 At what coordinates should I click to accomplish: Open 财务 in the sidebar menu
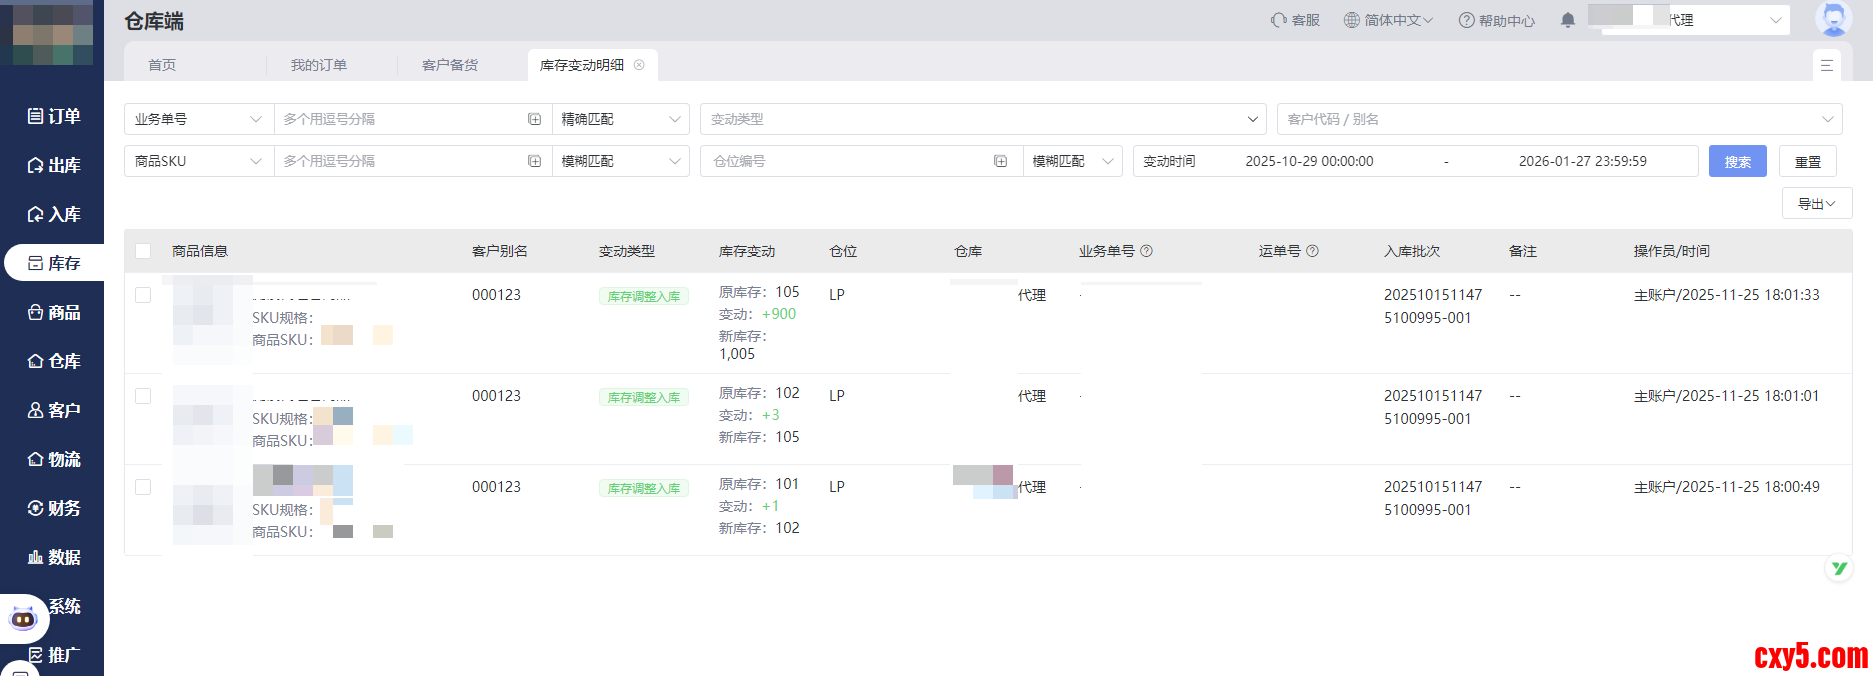(53, 508)
